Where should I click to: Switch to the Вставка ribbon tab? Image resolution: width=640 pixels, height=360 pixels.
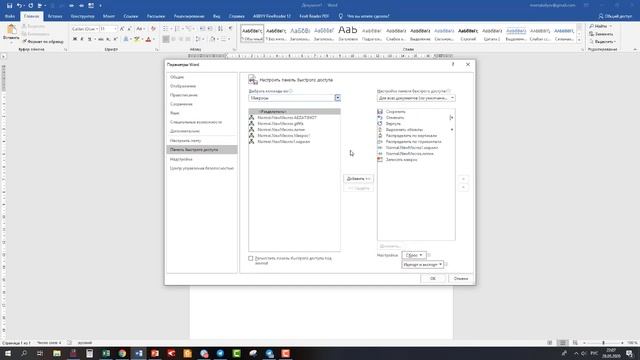(55, 16)
